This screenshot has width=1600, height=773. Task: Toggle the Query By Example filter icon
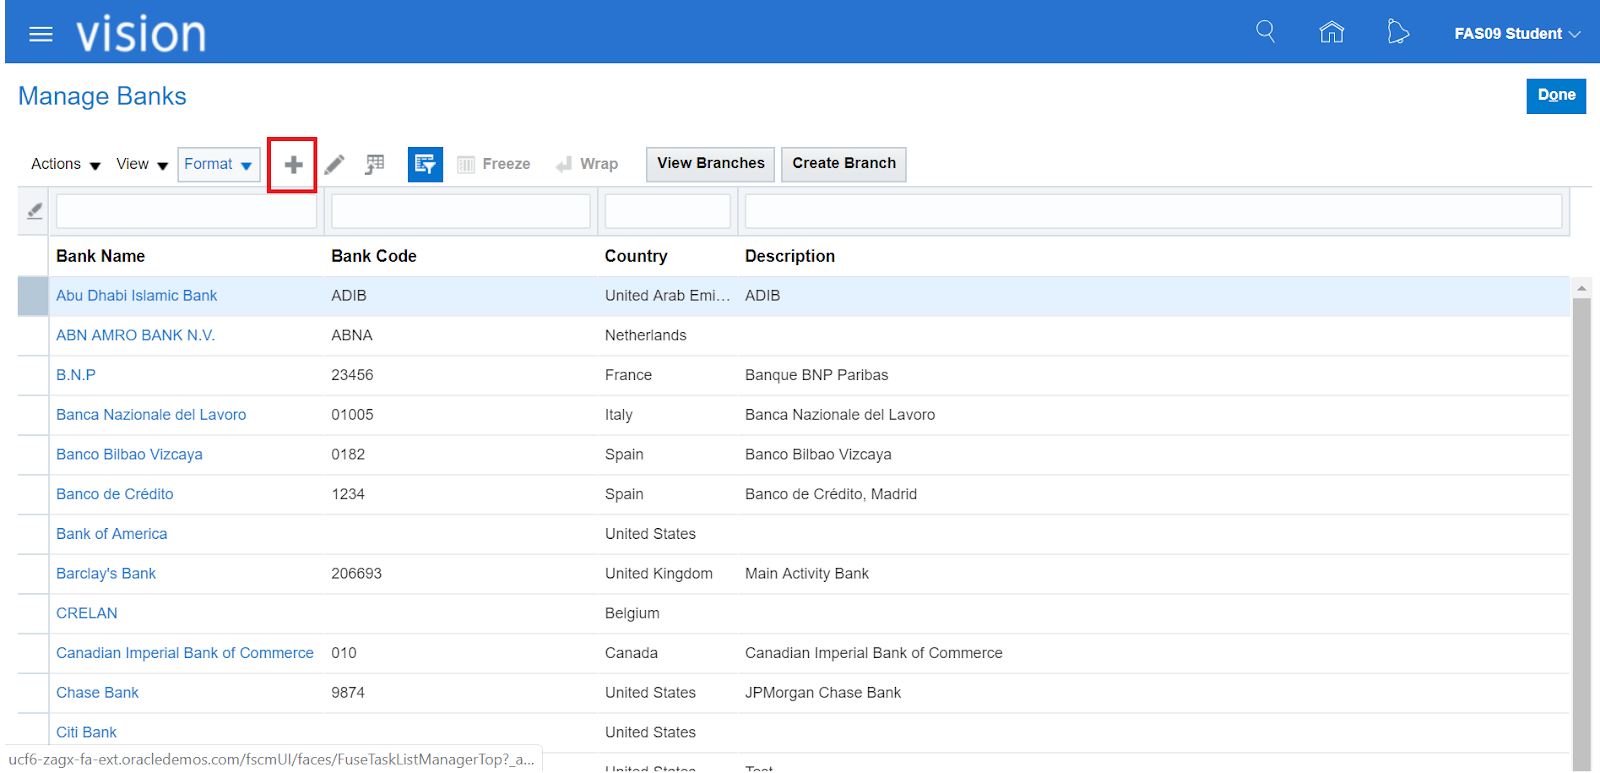tap(425, 164)
